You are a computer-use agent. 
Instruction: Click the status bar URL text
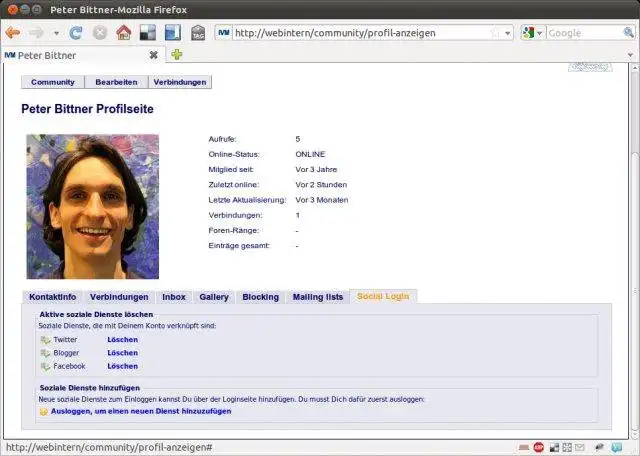click(x=109, y=447)
